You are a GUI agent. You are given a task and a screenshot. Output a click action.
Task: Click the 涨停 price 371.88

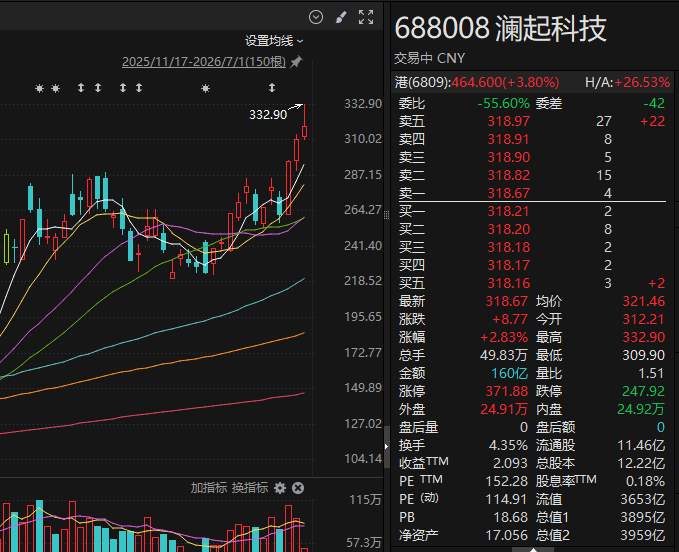(507, 391)
